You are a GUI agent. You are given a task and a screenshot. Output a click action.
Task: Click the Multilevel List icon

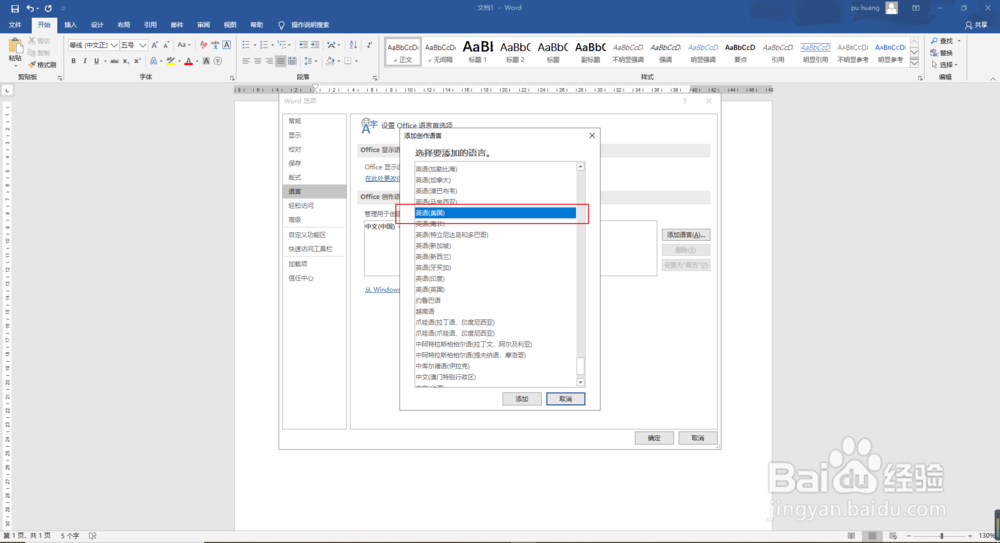coord(282,45)
